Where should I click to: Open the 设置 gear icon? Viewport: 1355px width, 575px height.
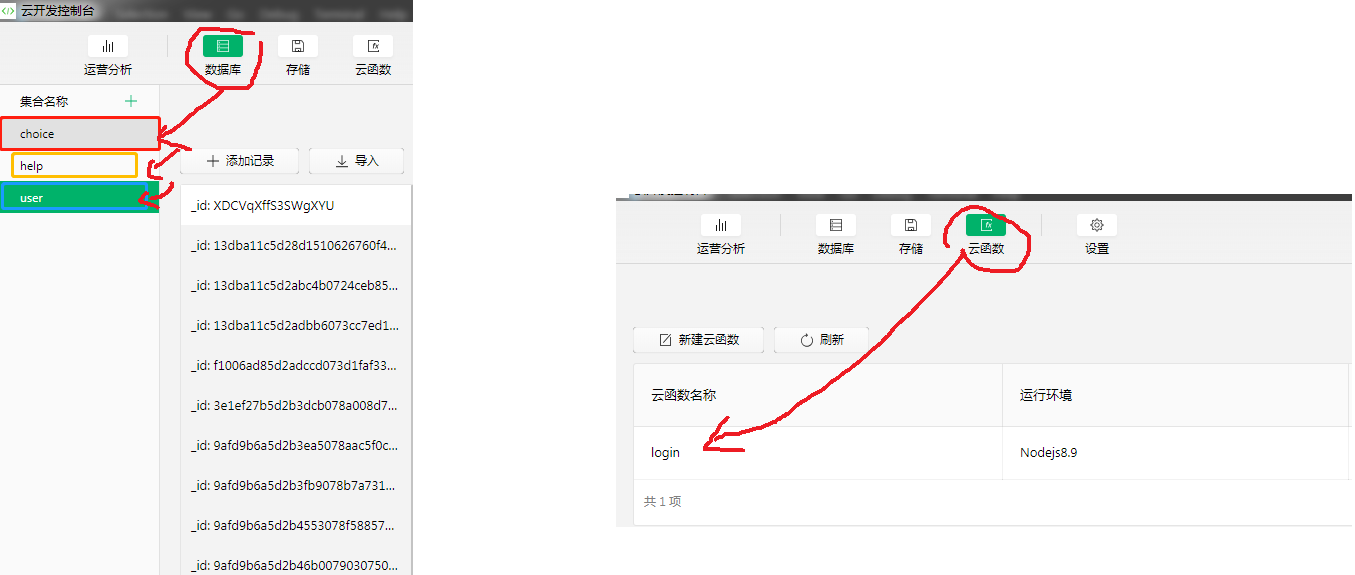click(1096, 226)
